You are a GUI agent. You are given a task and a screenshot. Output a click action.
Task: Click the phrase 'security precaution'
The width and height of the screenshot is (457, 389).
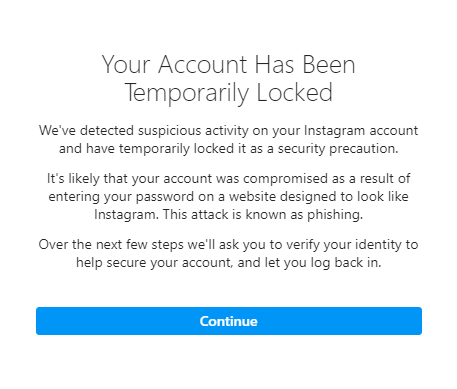(x=337, y=149)
